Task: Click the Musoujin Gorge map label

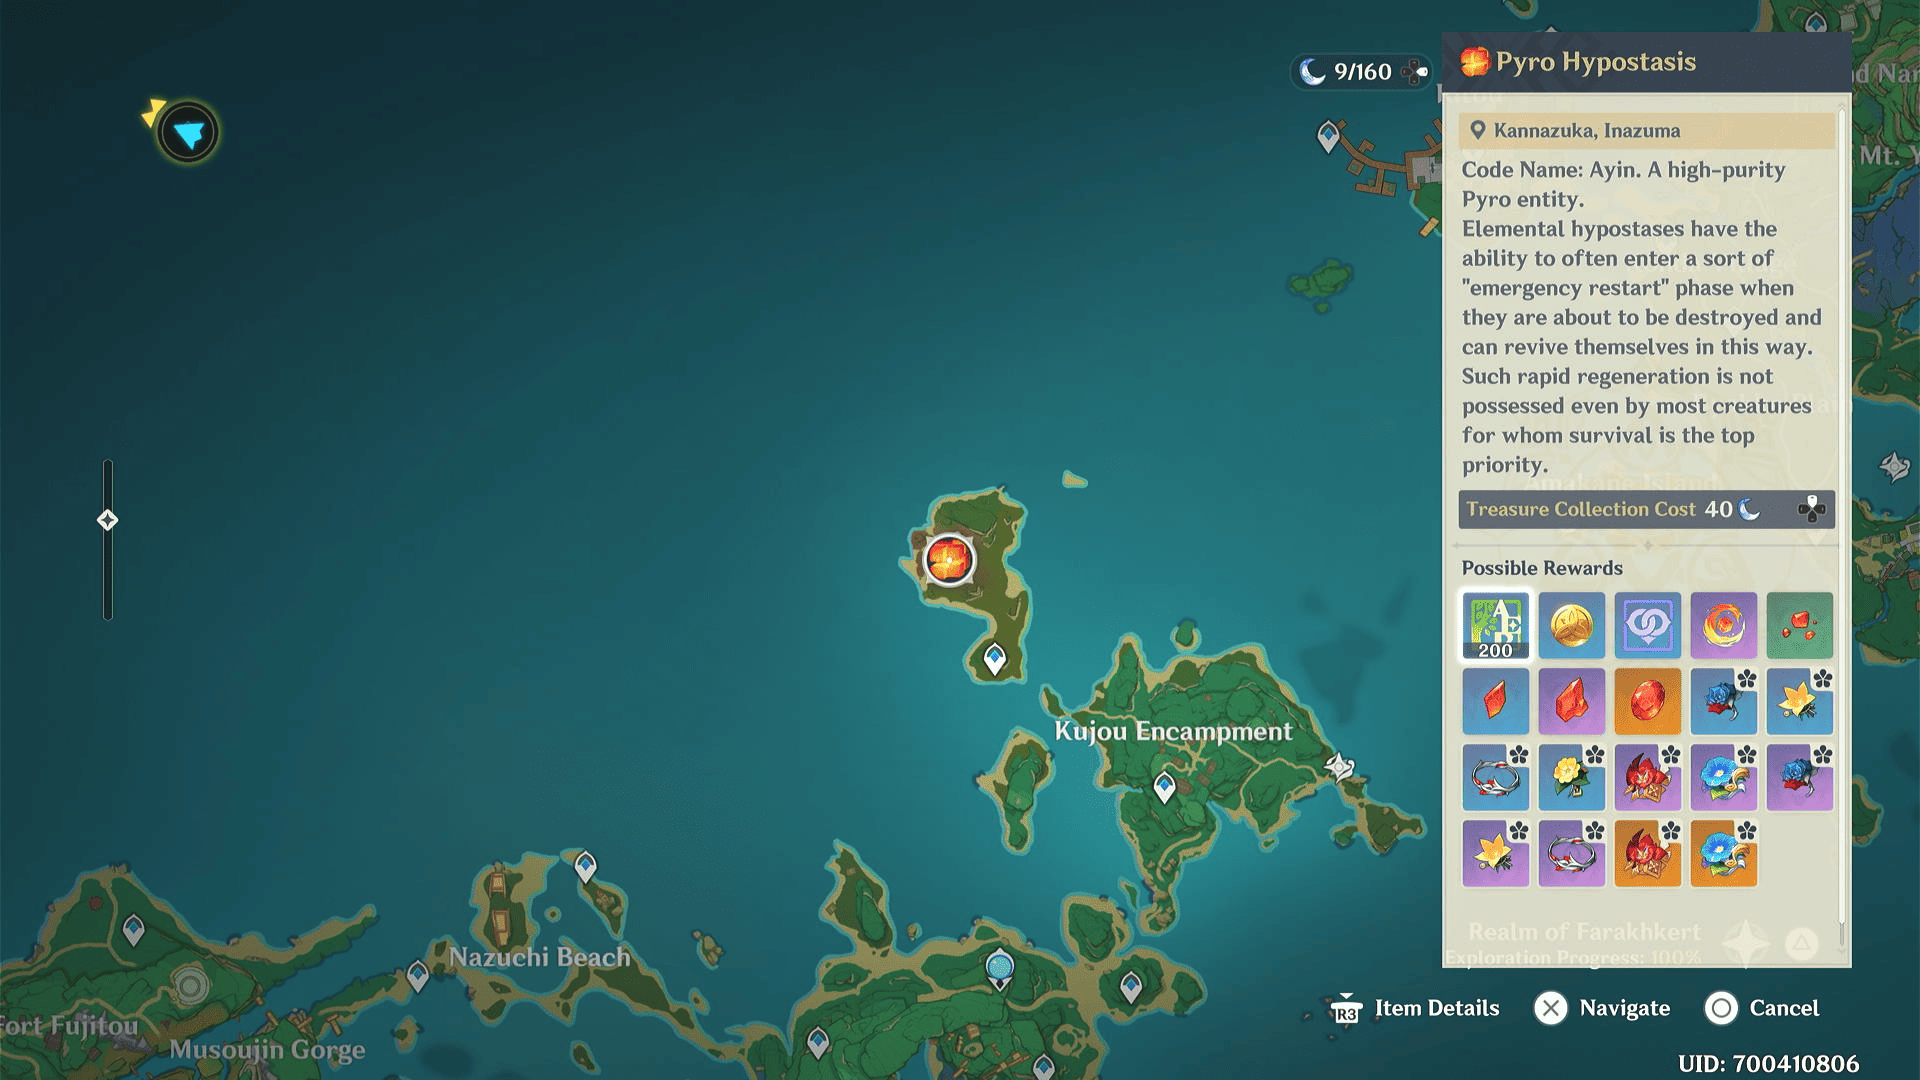Action: [267, 1050]
